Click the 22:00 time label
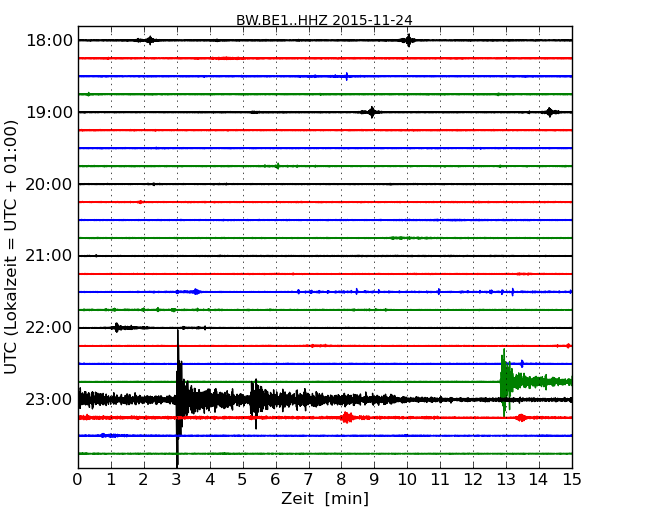 pyautogui.click(x=49, y=328)
